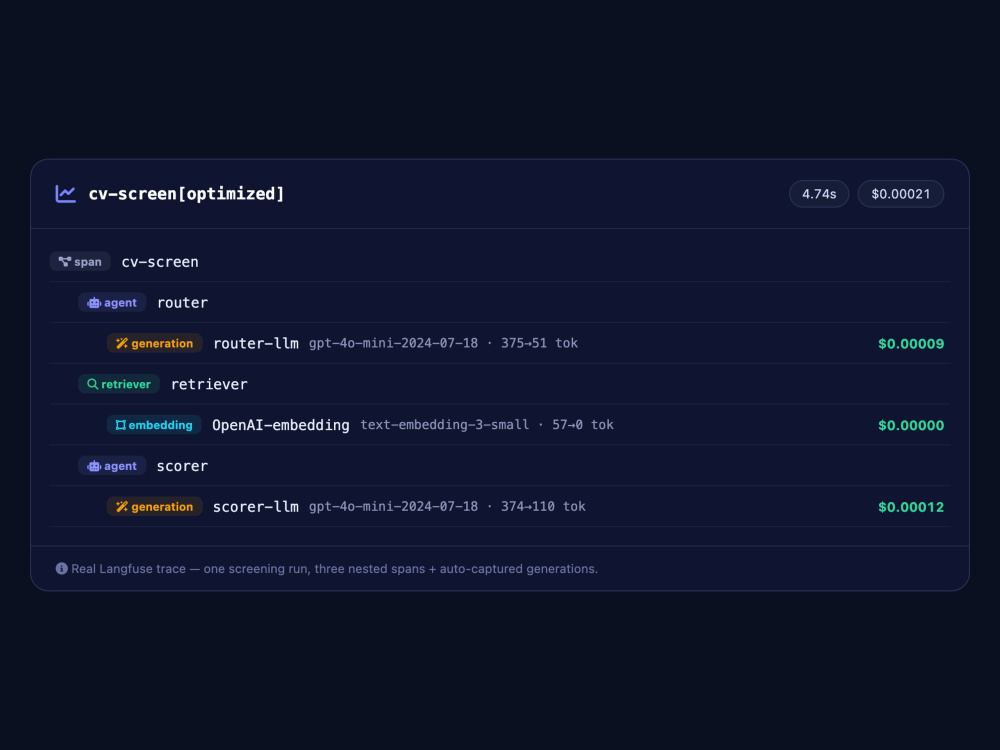Open the retriever row name
This screenshot has width=1000, height=750.
pyautogui.click(x=209, y=384)
